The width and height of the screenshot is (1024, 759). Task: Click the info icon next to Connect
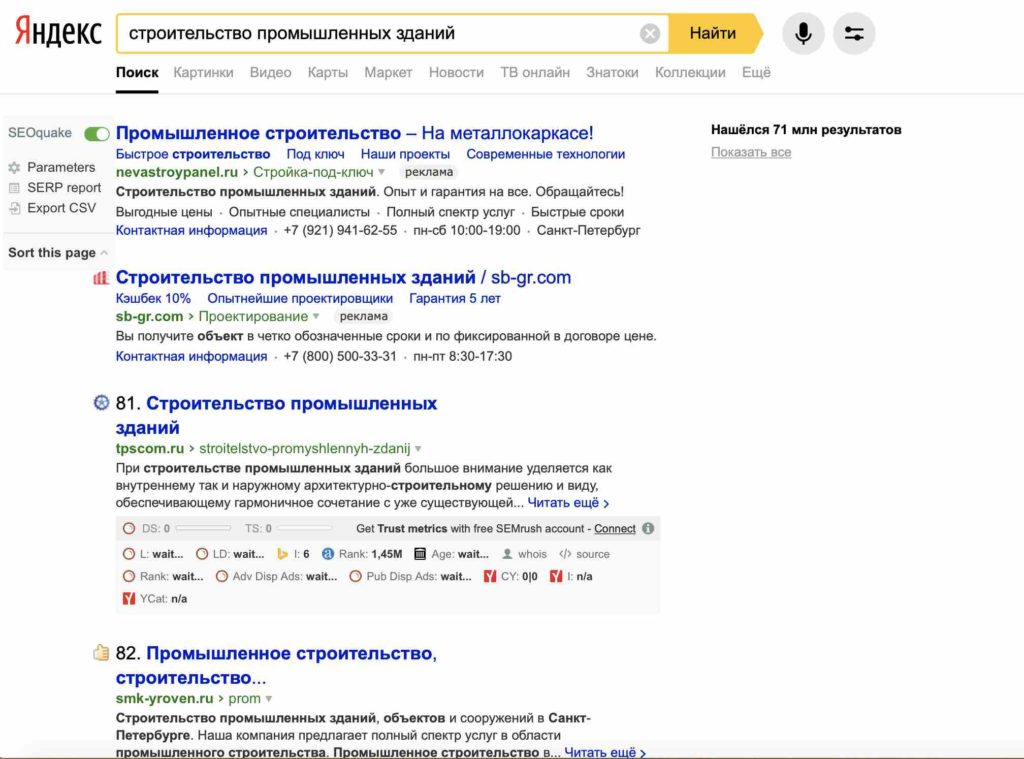(x=648, y=528)
